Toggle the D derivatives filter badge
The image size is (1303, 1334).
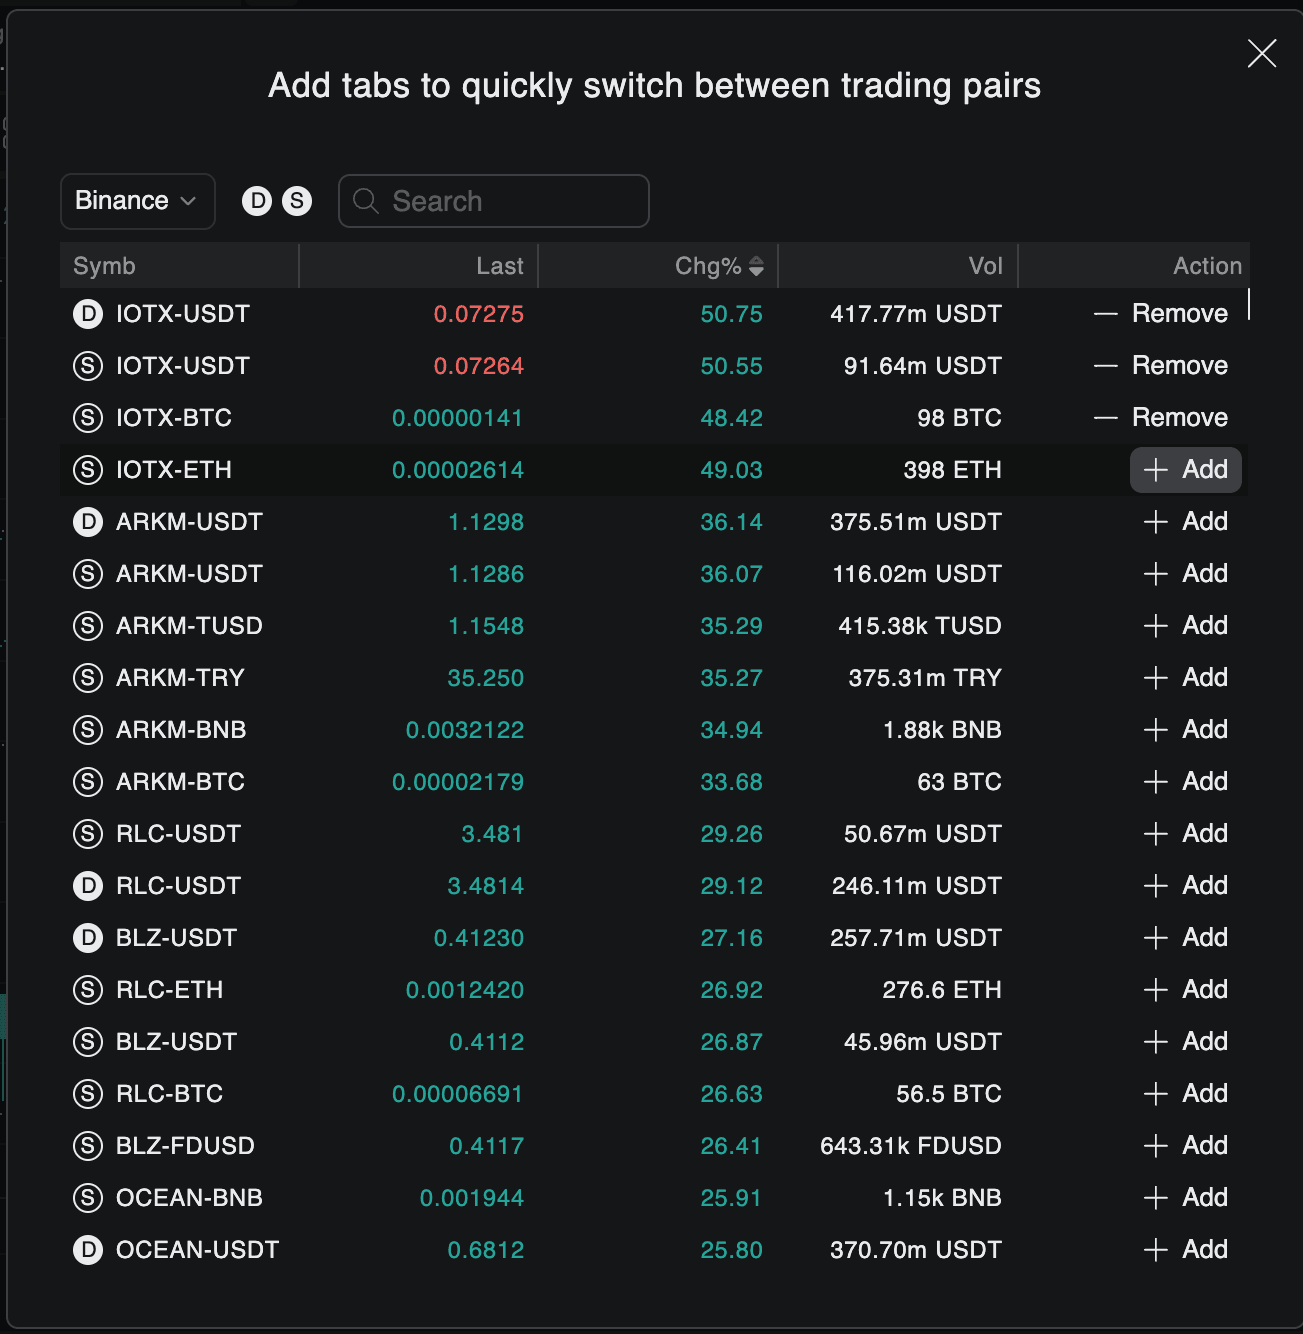[257, 201]
